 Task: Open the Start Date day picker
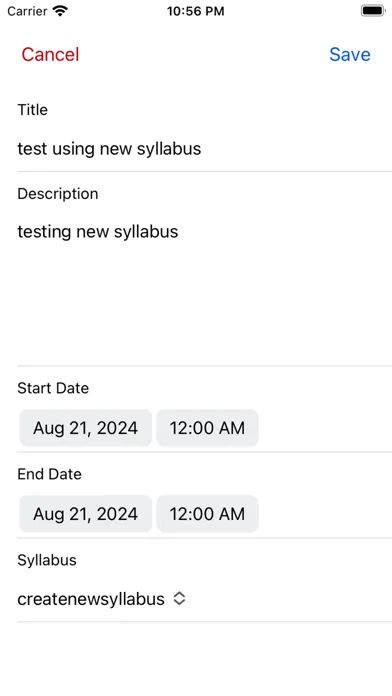[86, 428]
